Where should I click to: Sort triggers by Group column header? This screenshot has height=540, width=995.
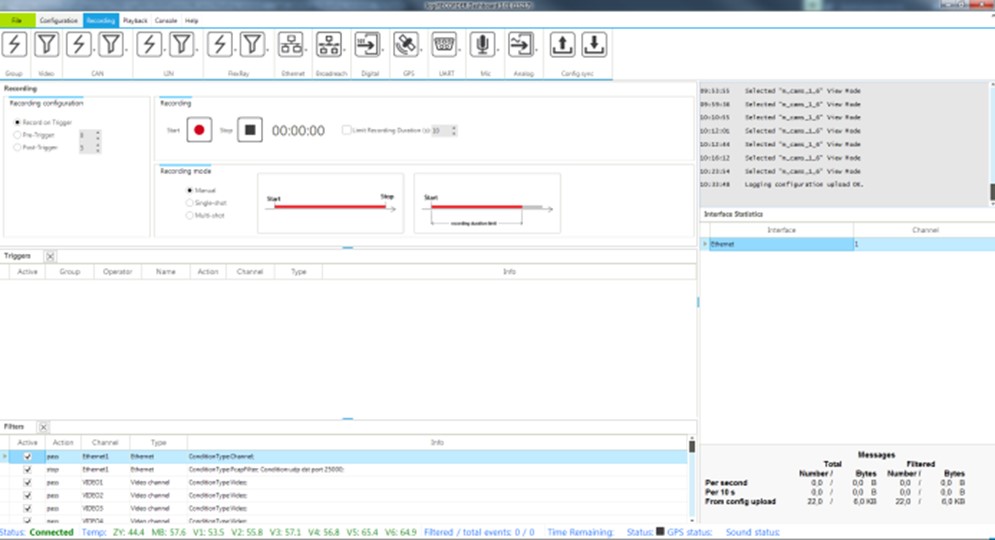(x=70, y=272)
